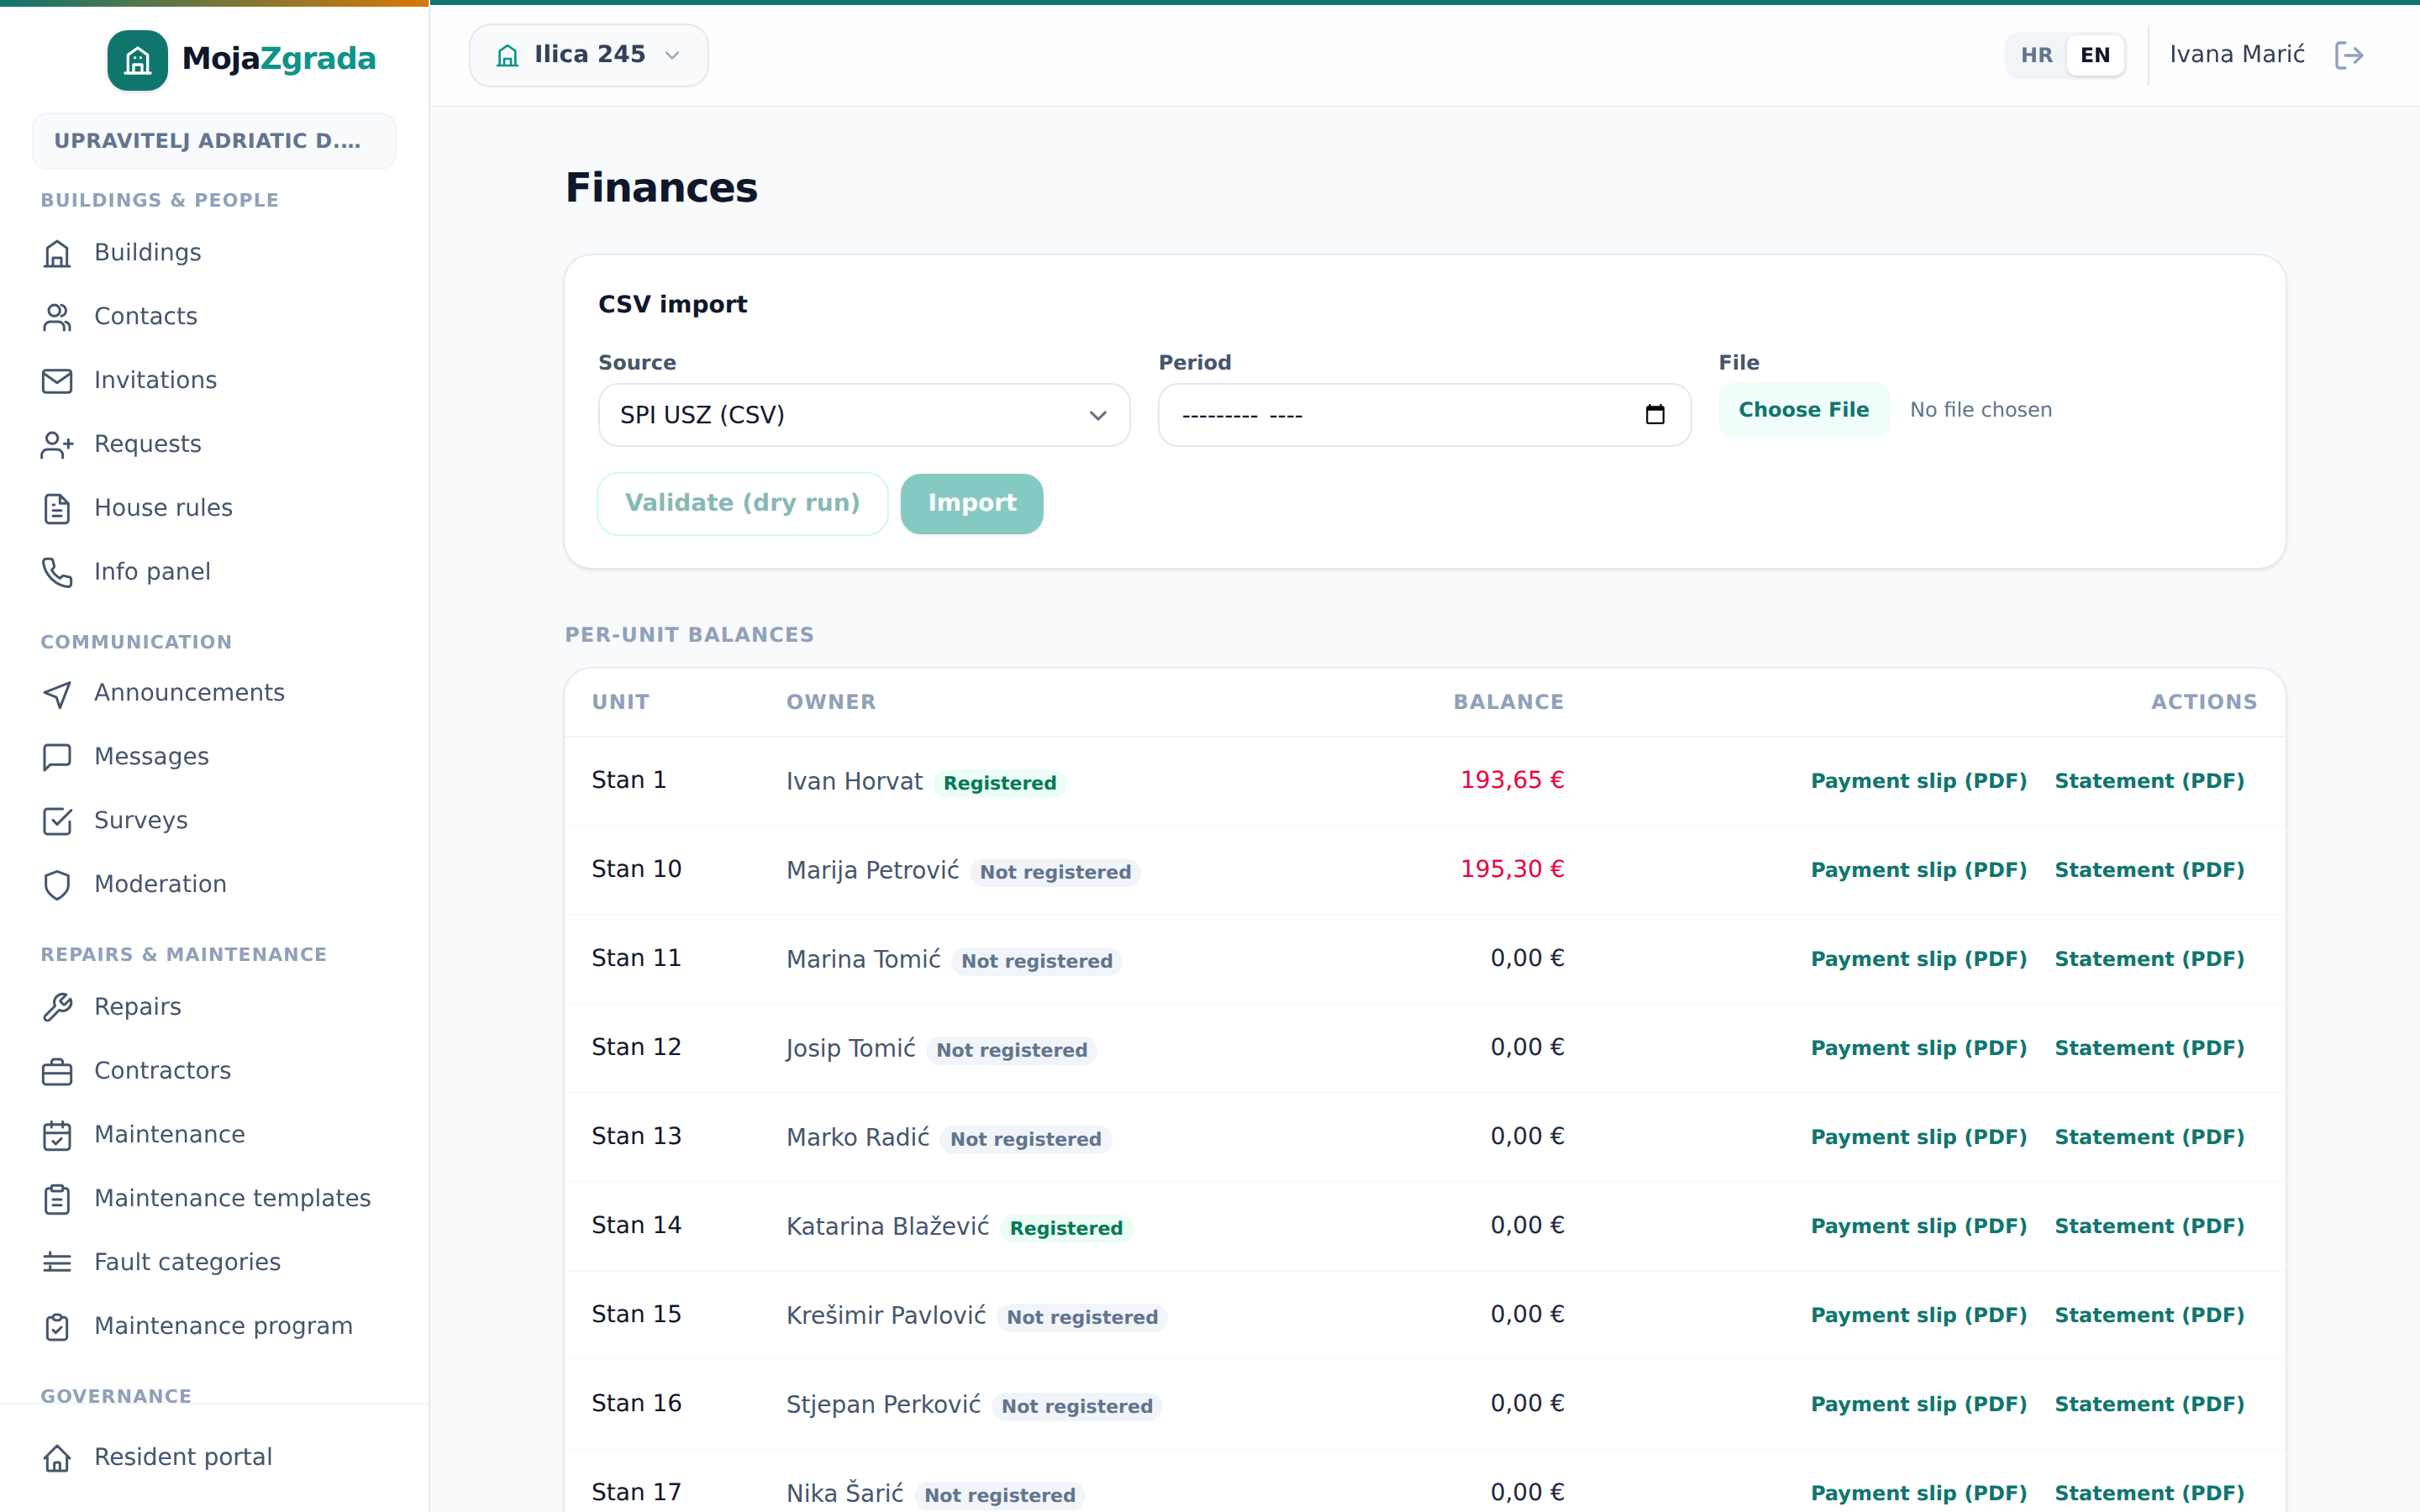
Task: Open Buildings via its house icon
Action: [57, 253]
